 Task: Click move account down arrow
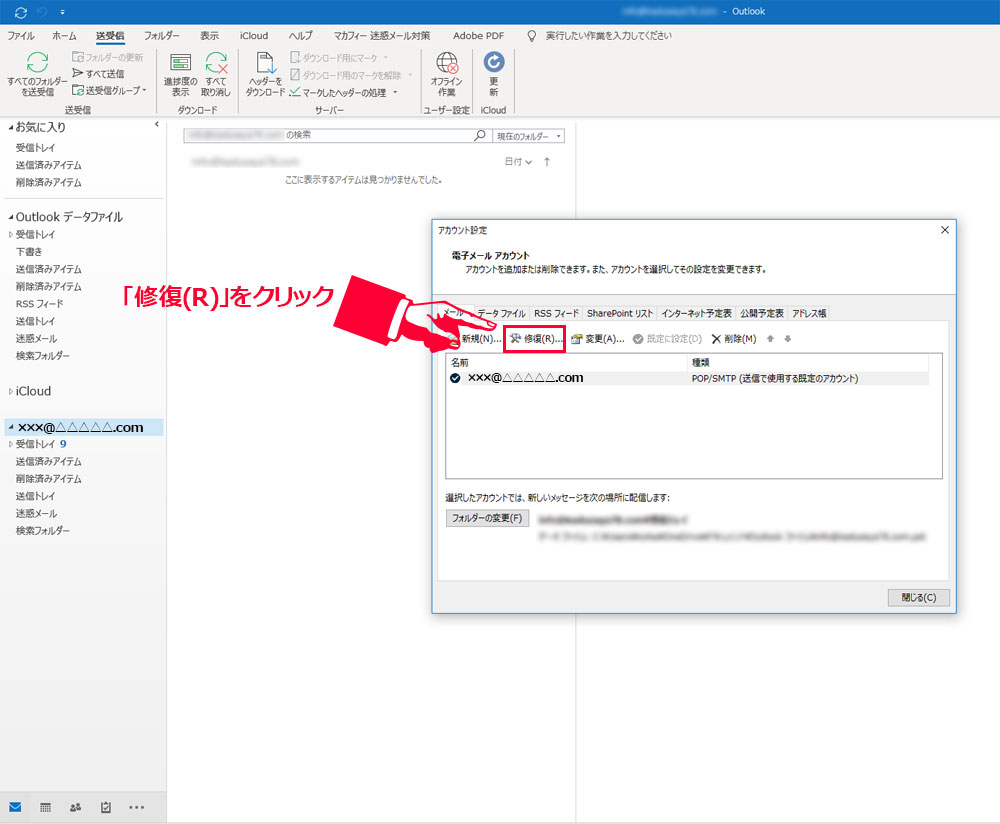pyautogui.click(x=788, y=339)
